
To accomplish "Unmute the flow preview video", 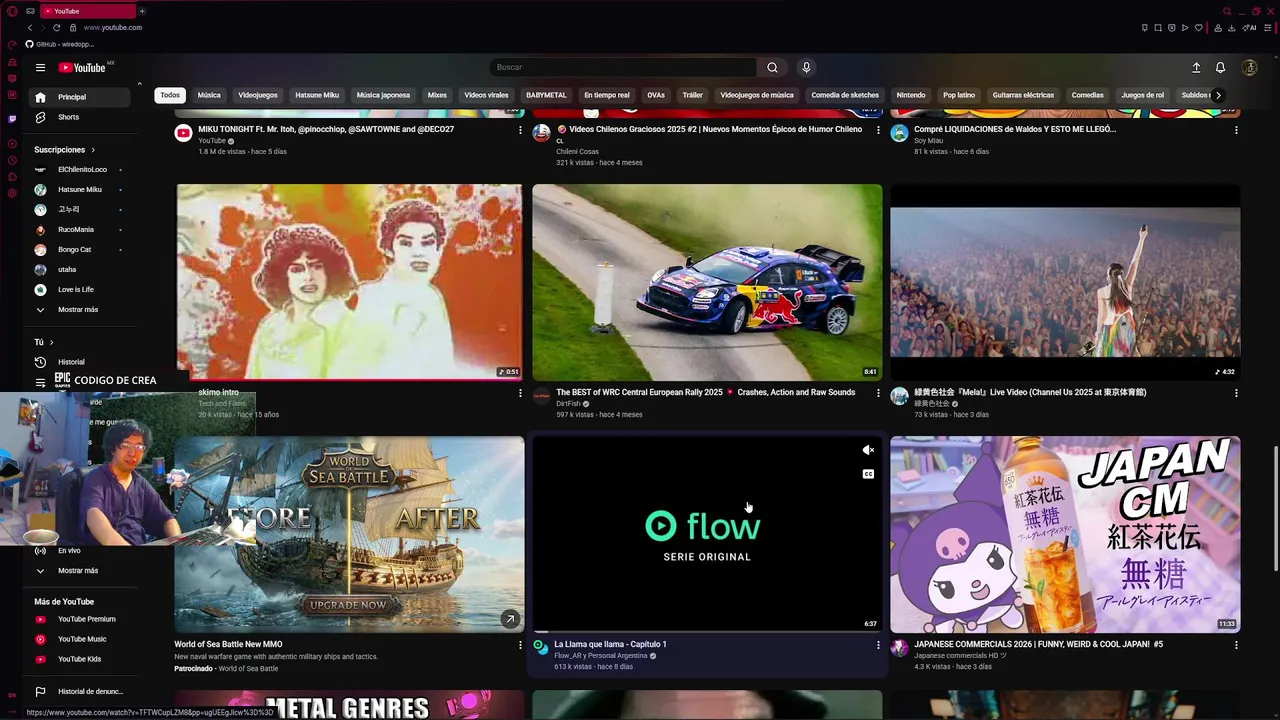I will 868,450.
